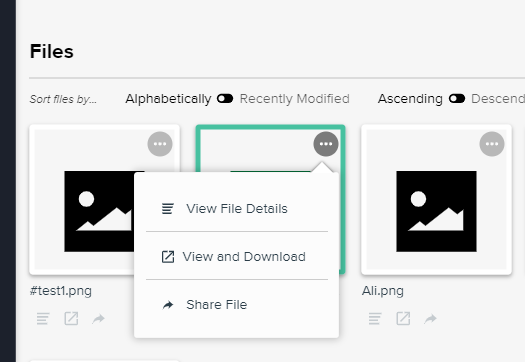Open the Ali.png image thumbnail
Viewport: 525px width, 362px height.
(436, 211)
